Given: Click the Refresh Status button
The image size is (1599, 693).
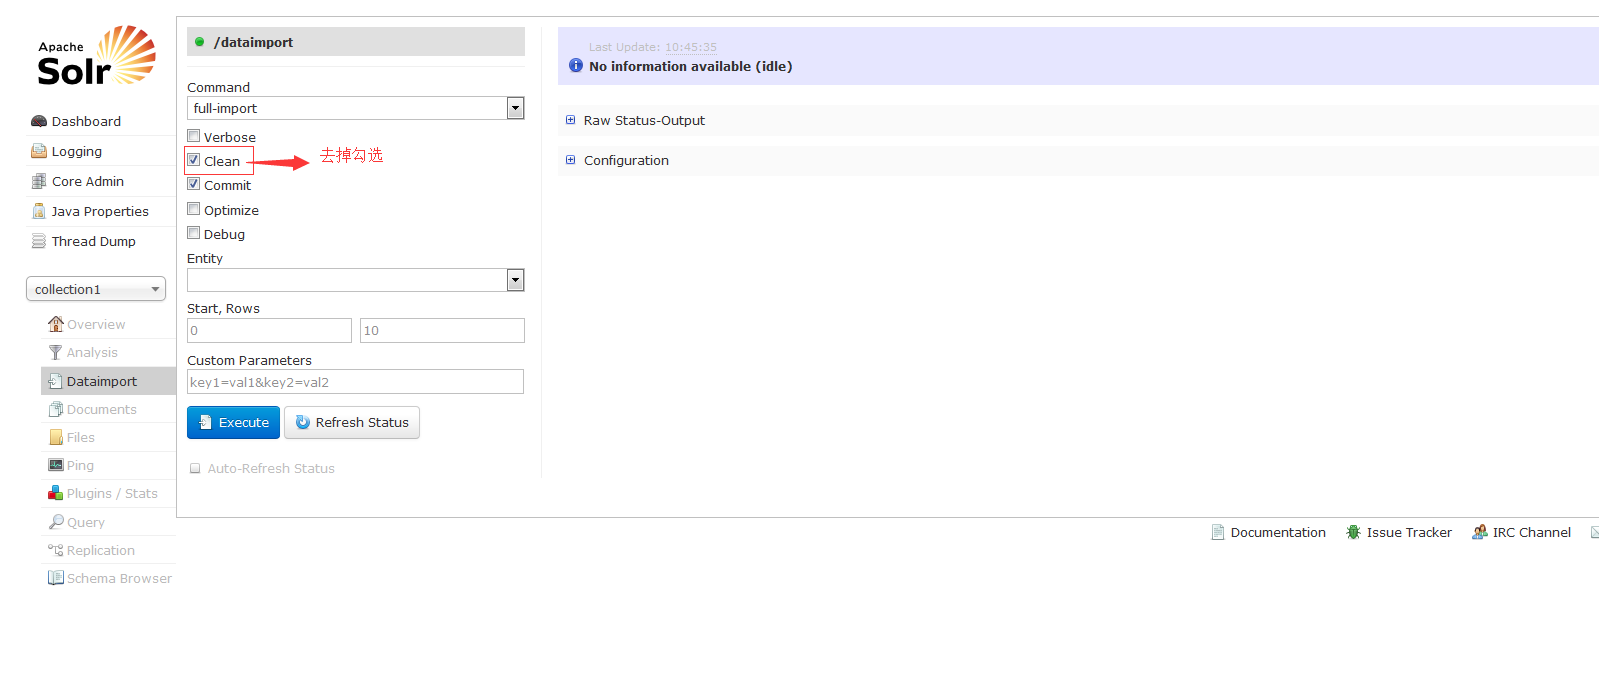Looking at the screenshot, I should 352,422.
